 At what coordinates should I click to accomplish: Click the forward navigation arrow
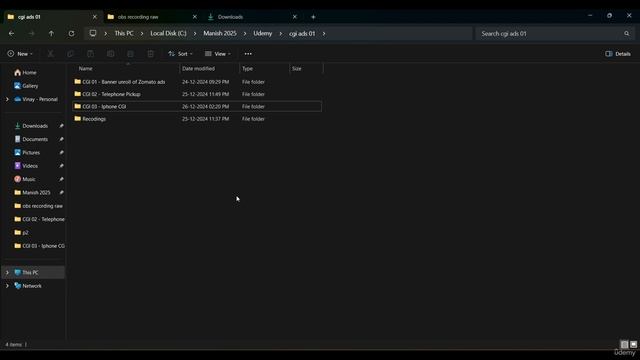click(x=31, y=33)
